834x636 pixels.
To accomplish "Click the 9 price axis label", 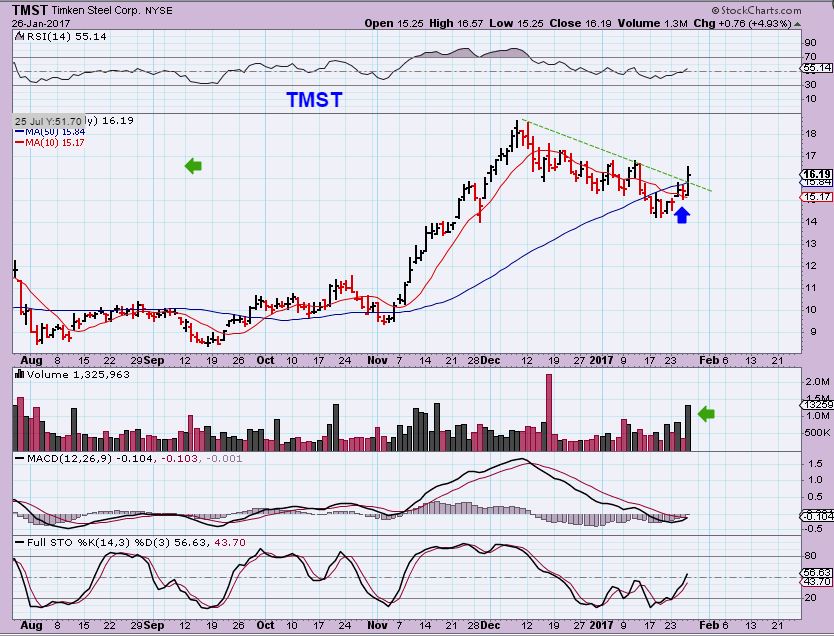I will point(813,331).
